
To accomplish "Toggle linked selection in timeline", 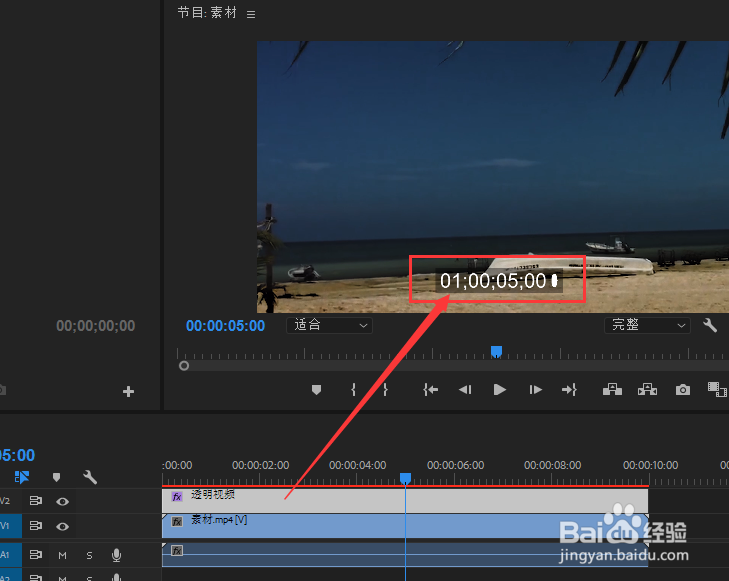I will coord(22,477).
